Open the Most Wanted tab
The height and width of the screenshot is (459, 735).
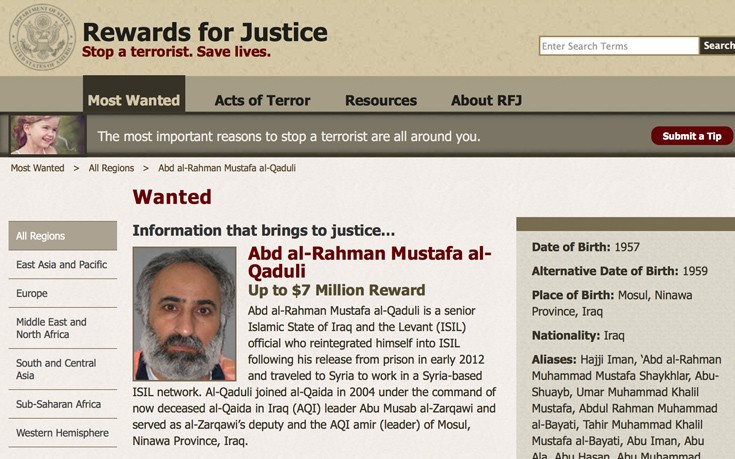(x=134, y=95)
